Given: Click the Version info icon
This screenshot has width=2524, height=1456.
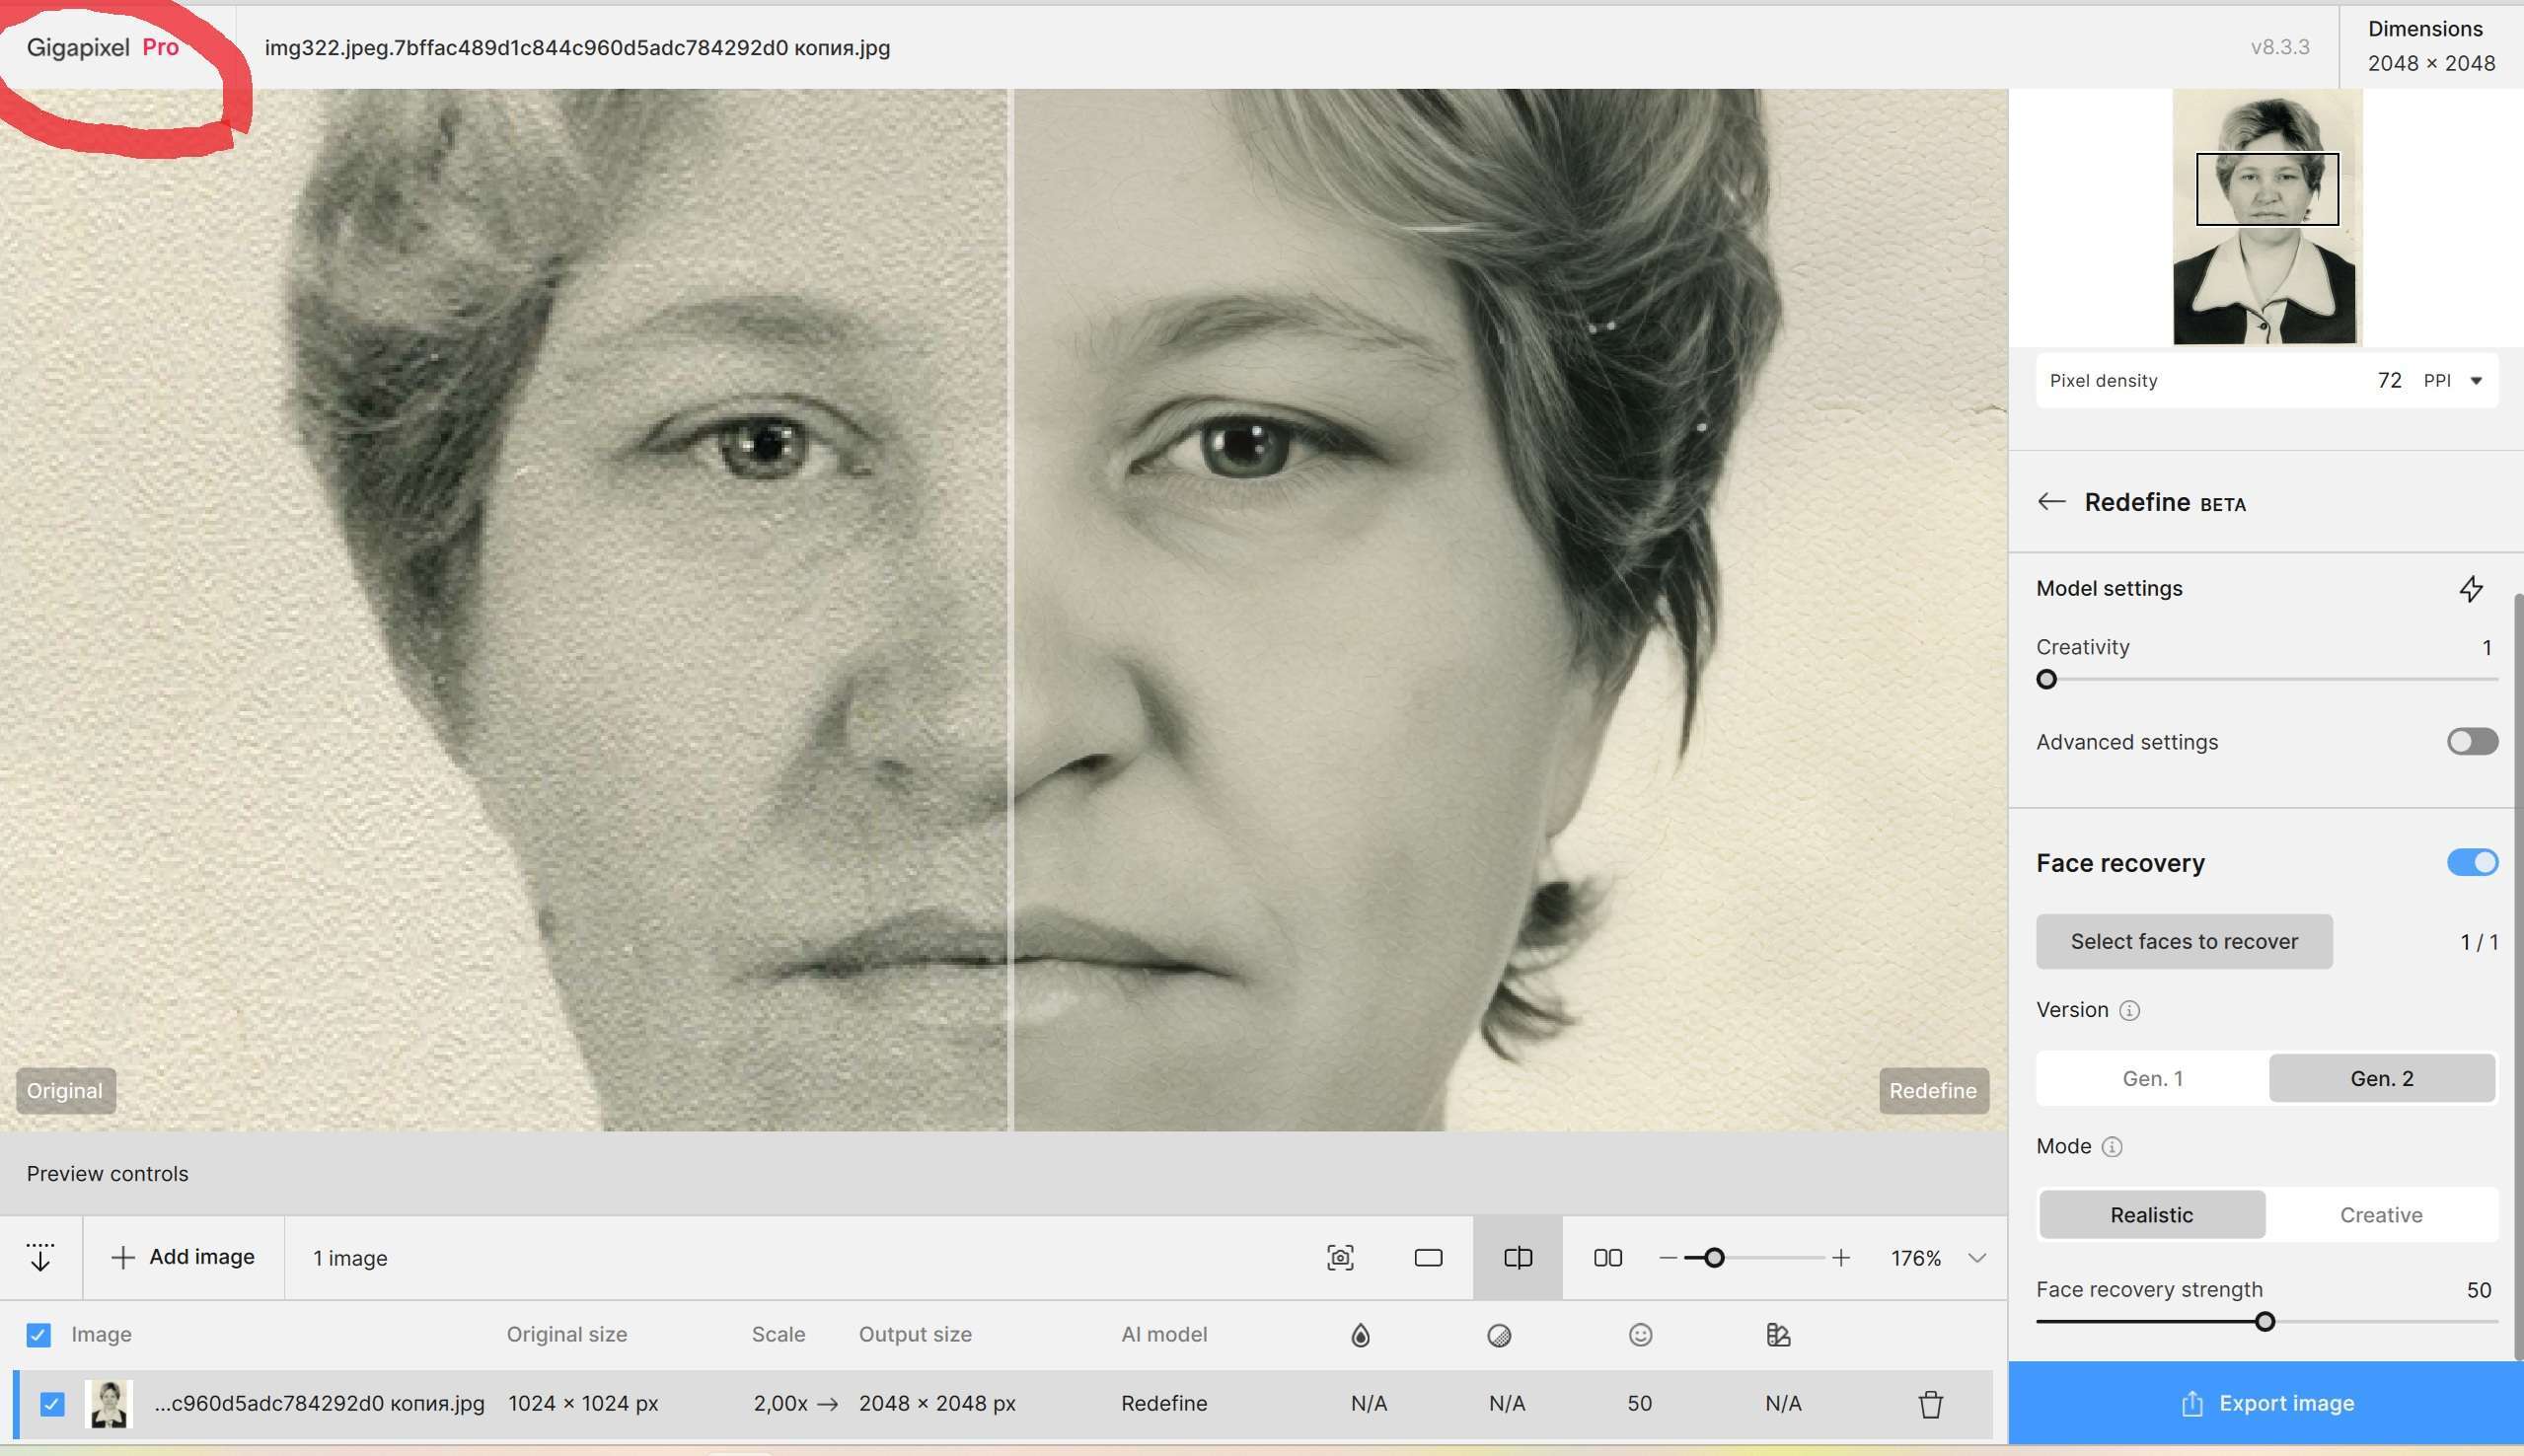Looking at the screenshot, I should (x=2130, y=1011).
